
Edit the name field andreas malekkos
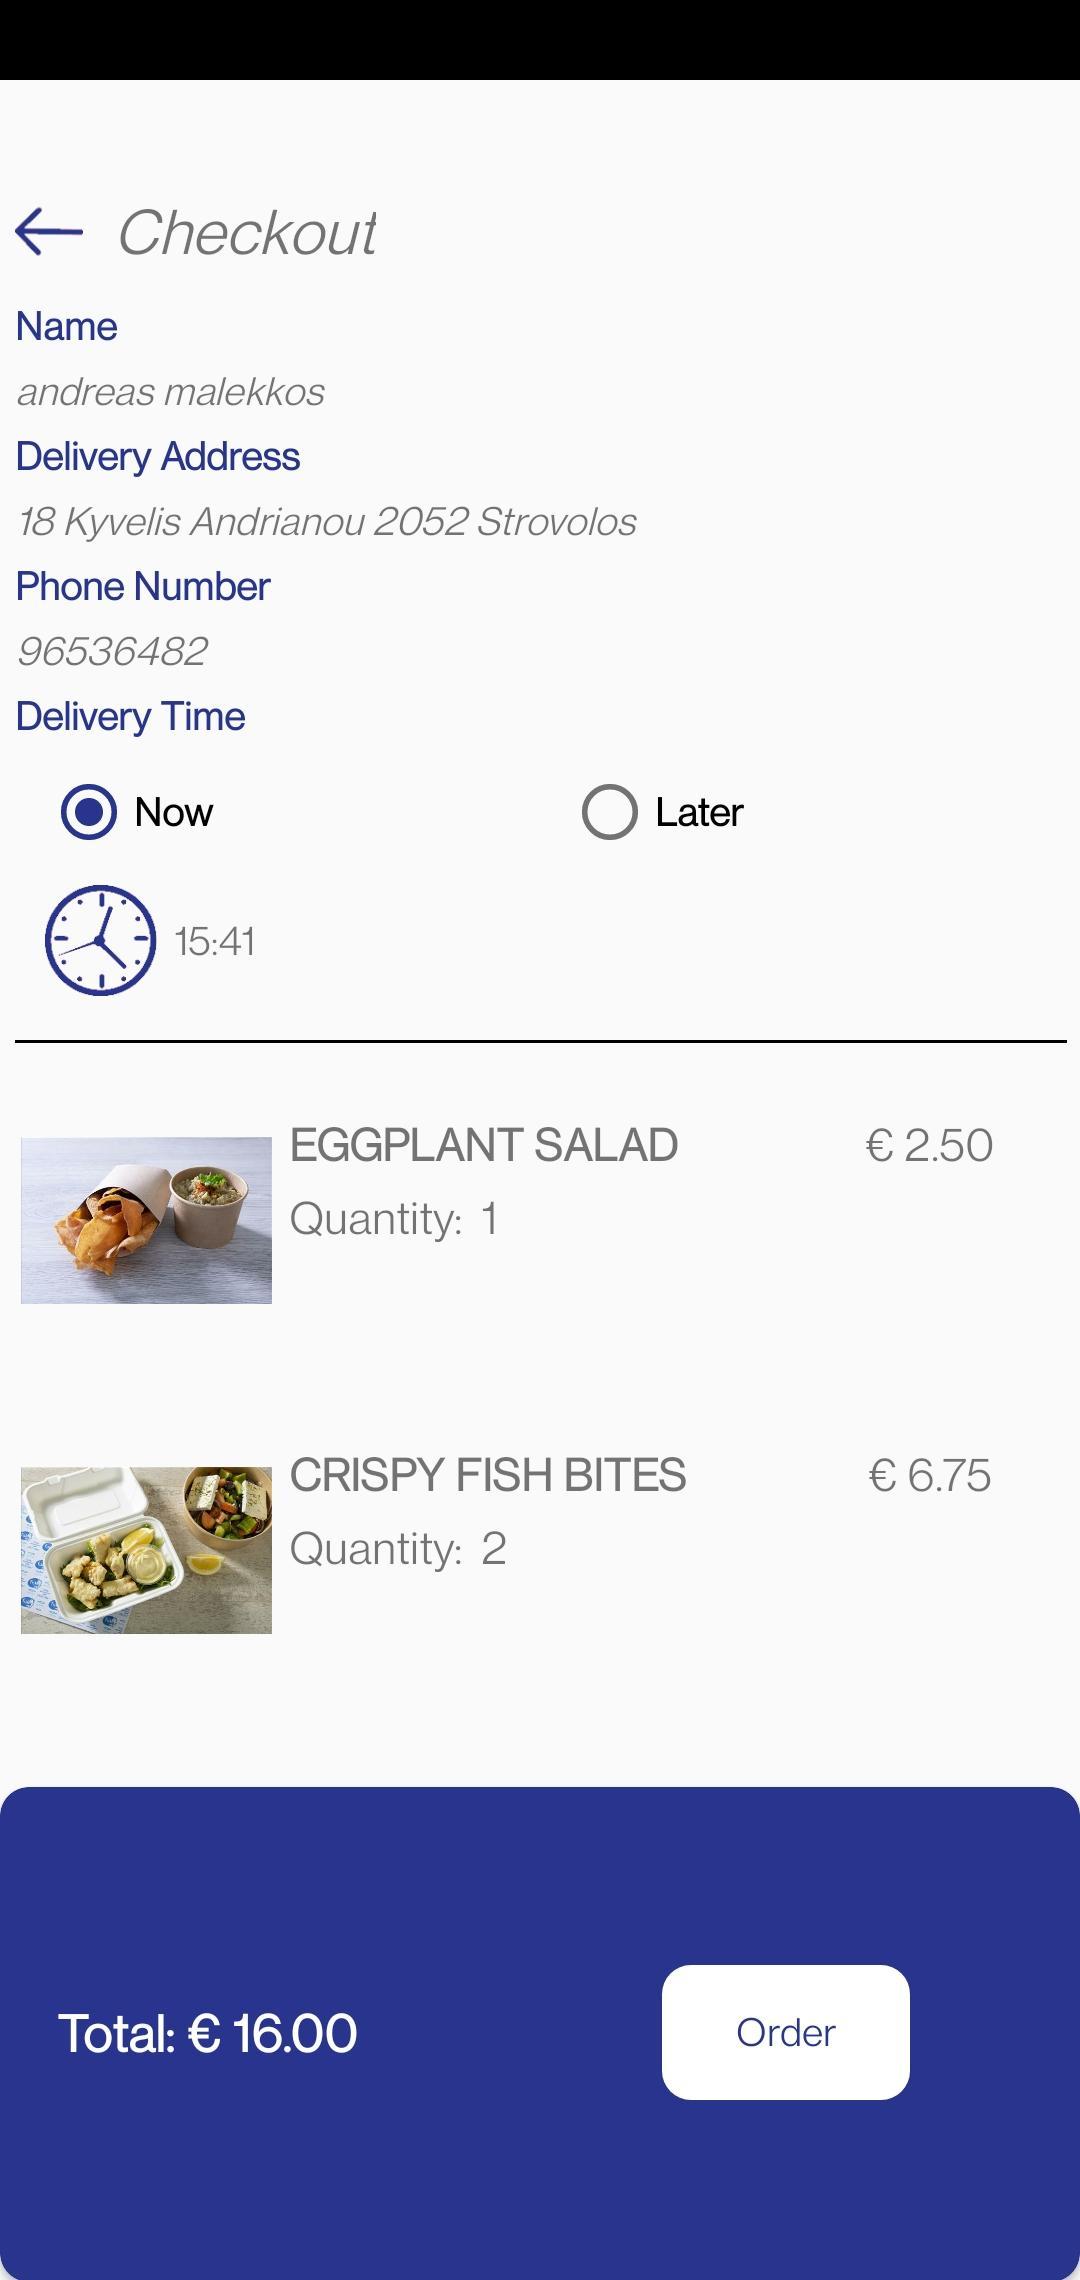(171, 392)
